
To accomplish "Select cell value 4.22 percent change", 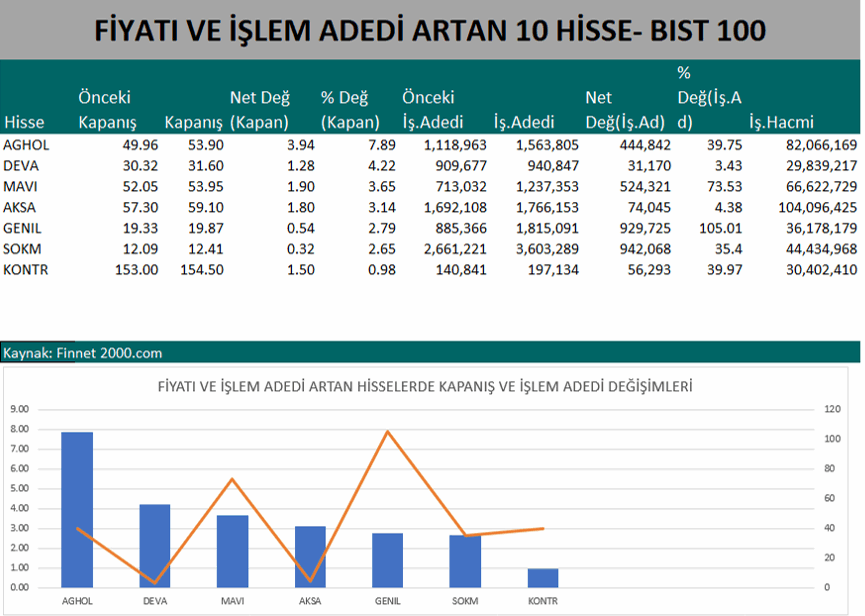I will click(x=382, y=166).
